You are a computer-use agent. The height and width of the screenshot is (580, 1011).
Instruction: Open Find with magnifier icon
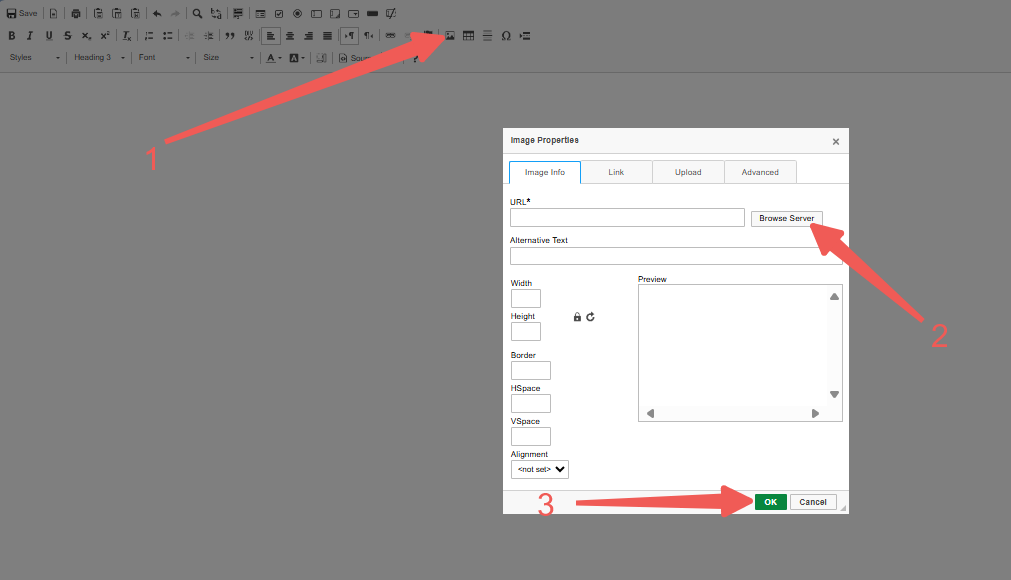tap(197, 14)
